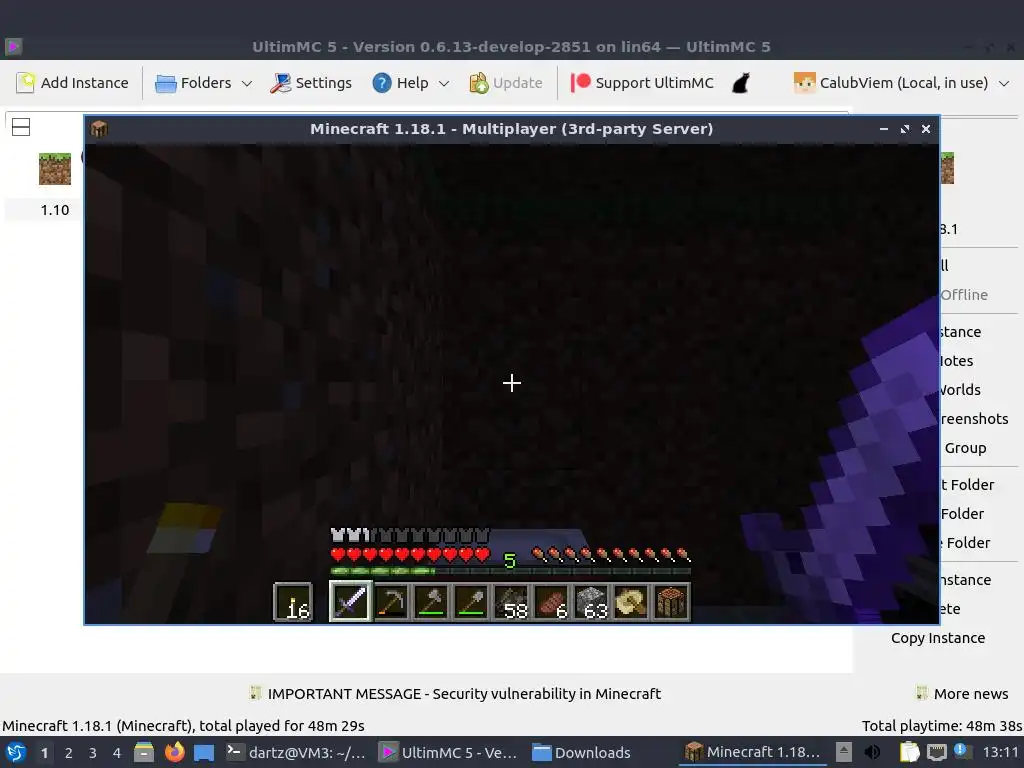The image size is (1024, 768).
Task: Switch to workspace 3 in taskbar
Action: point(93,753)
